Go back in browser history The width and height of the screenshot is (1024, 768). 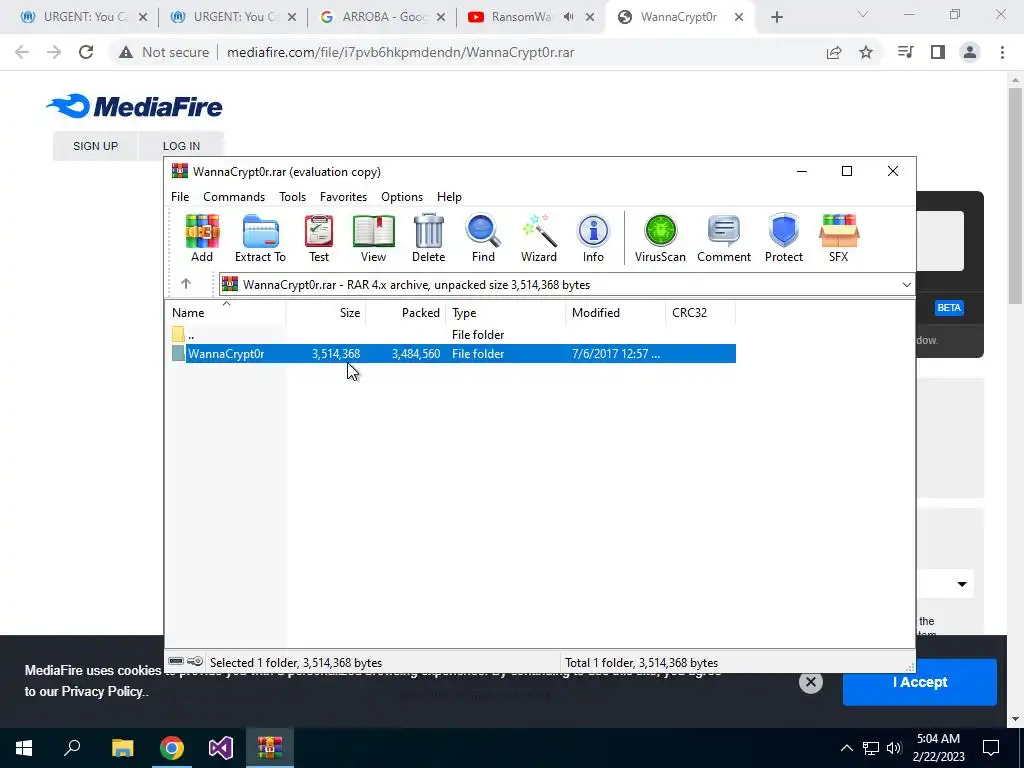pos(22,52)
